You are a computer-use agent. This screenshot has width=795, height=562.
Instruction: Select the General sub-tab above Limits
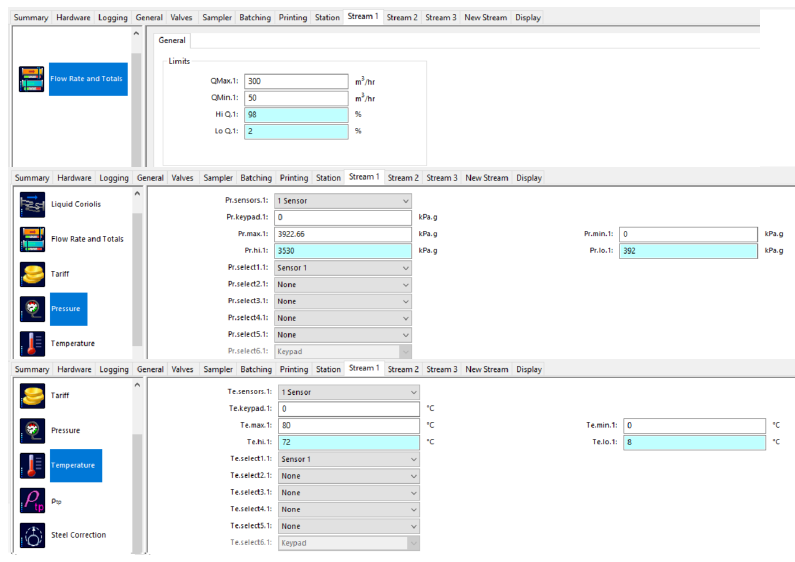[x=172, y=41]
